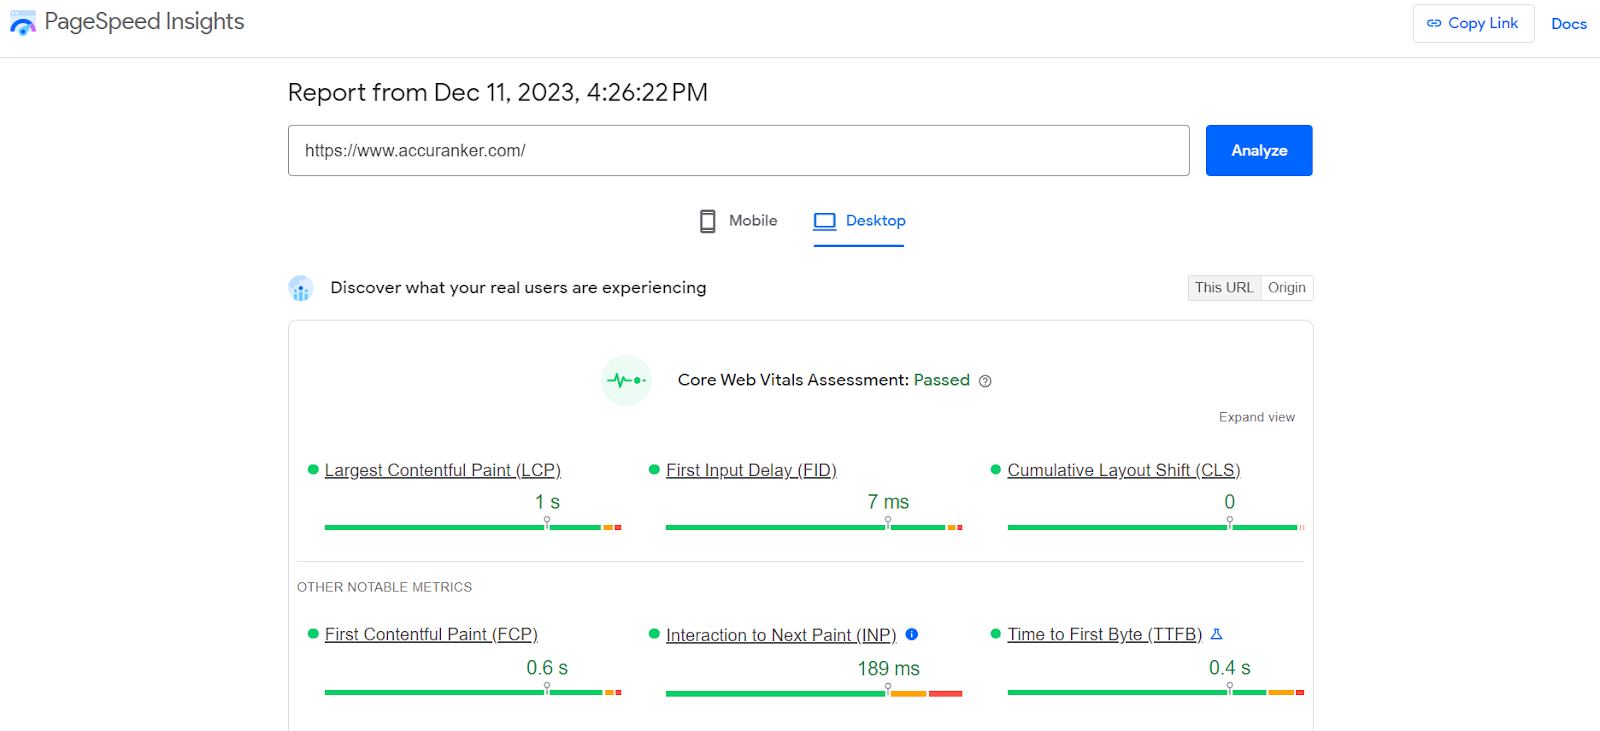Click the INP distribution bar
Viewport: 1600px width, 731px height.
click(814, 693)
